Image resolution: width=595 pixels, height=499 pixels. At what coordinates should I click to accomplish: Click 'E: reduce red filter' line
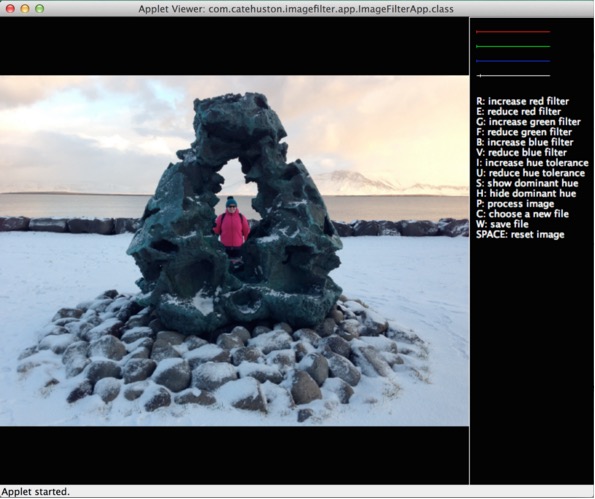tap(518, 112)
